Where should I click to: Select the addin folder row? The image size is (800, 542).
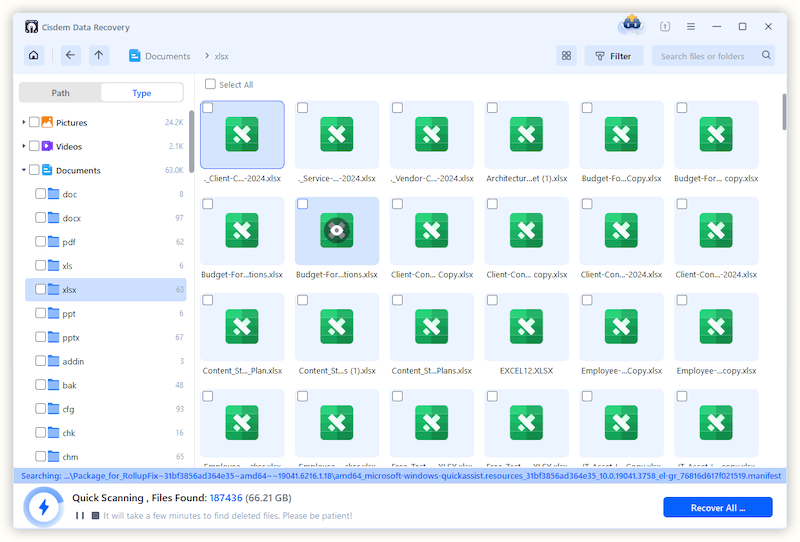pyautogui.click(x=106, y=361)
